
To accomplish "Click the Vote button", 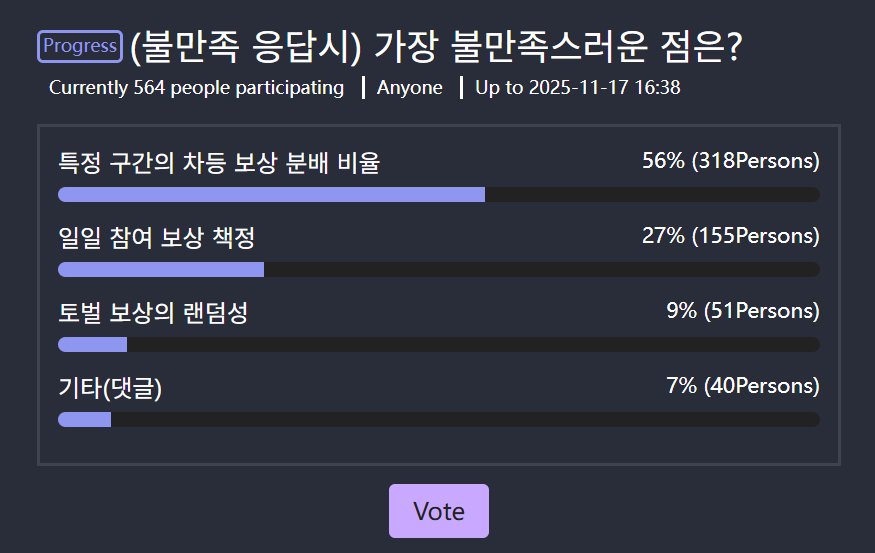I will tap(438, 511).
